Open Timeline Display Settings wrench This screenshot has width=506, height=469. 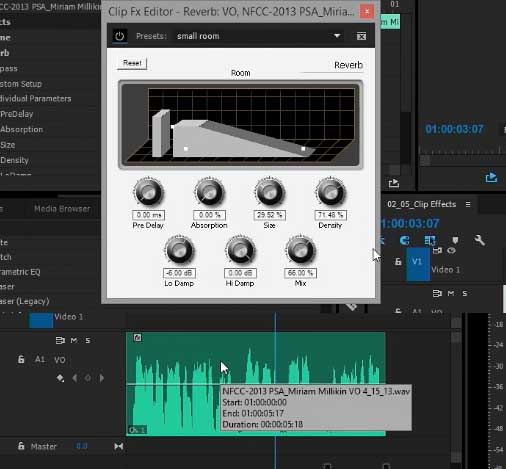(480, 240)
